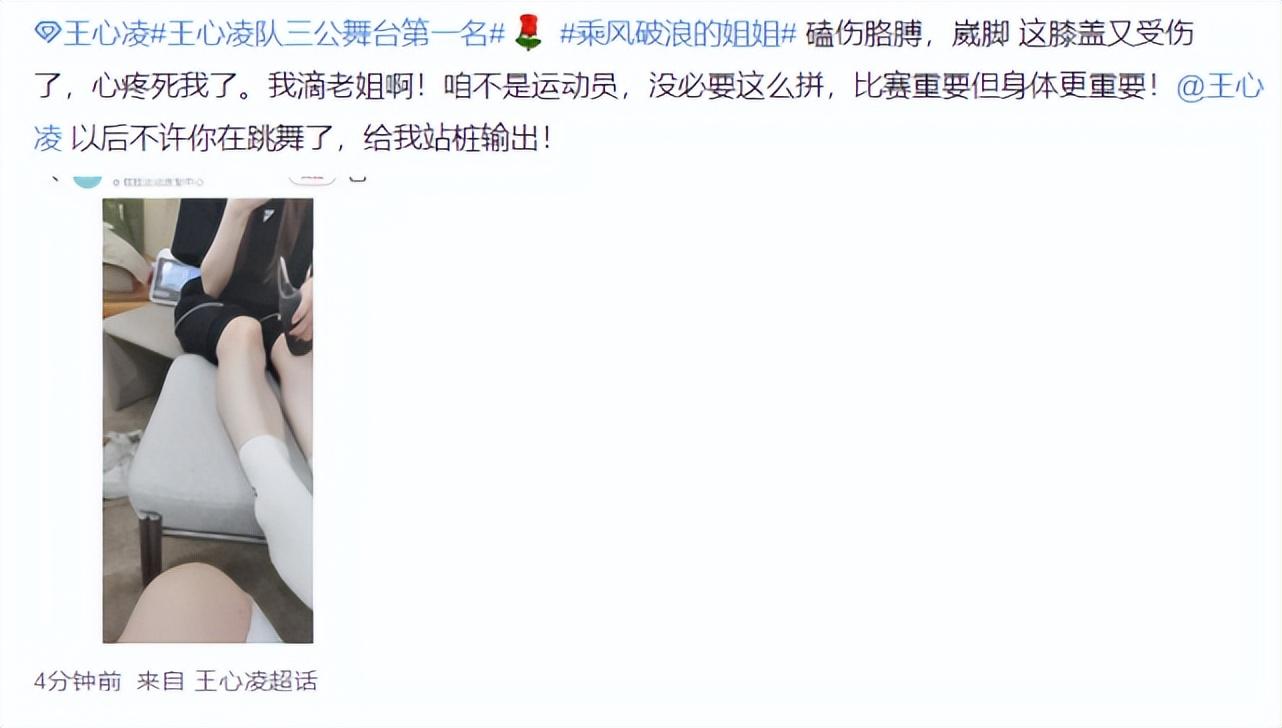Viewport: 1282px width, 728px height.
Task: Open #王心凌队三公舞台第一名# topic link
Action: pyautogui.click(x=329, y=35)
